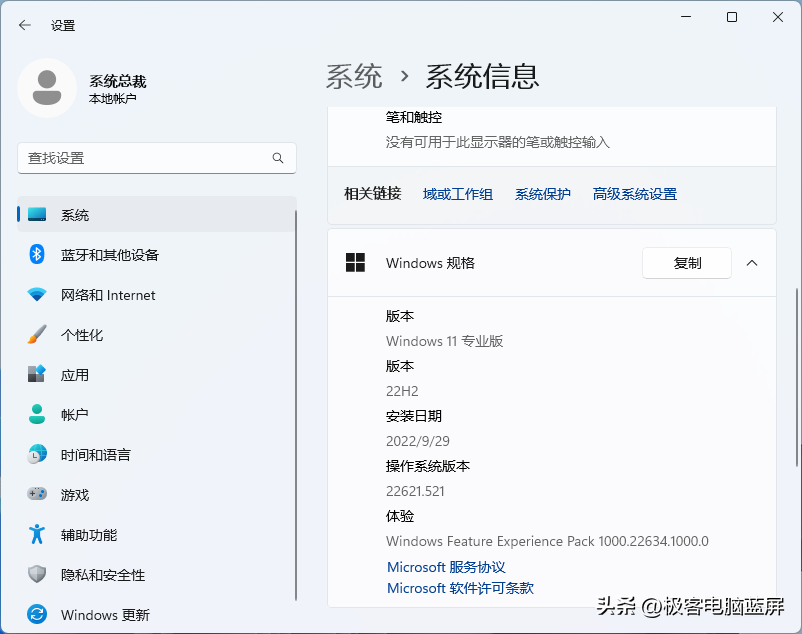The height and width of the screenshot is (634, 802).
Task: Click the 应用 apps icon
Action: point(37,374)
